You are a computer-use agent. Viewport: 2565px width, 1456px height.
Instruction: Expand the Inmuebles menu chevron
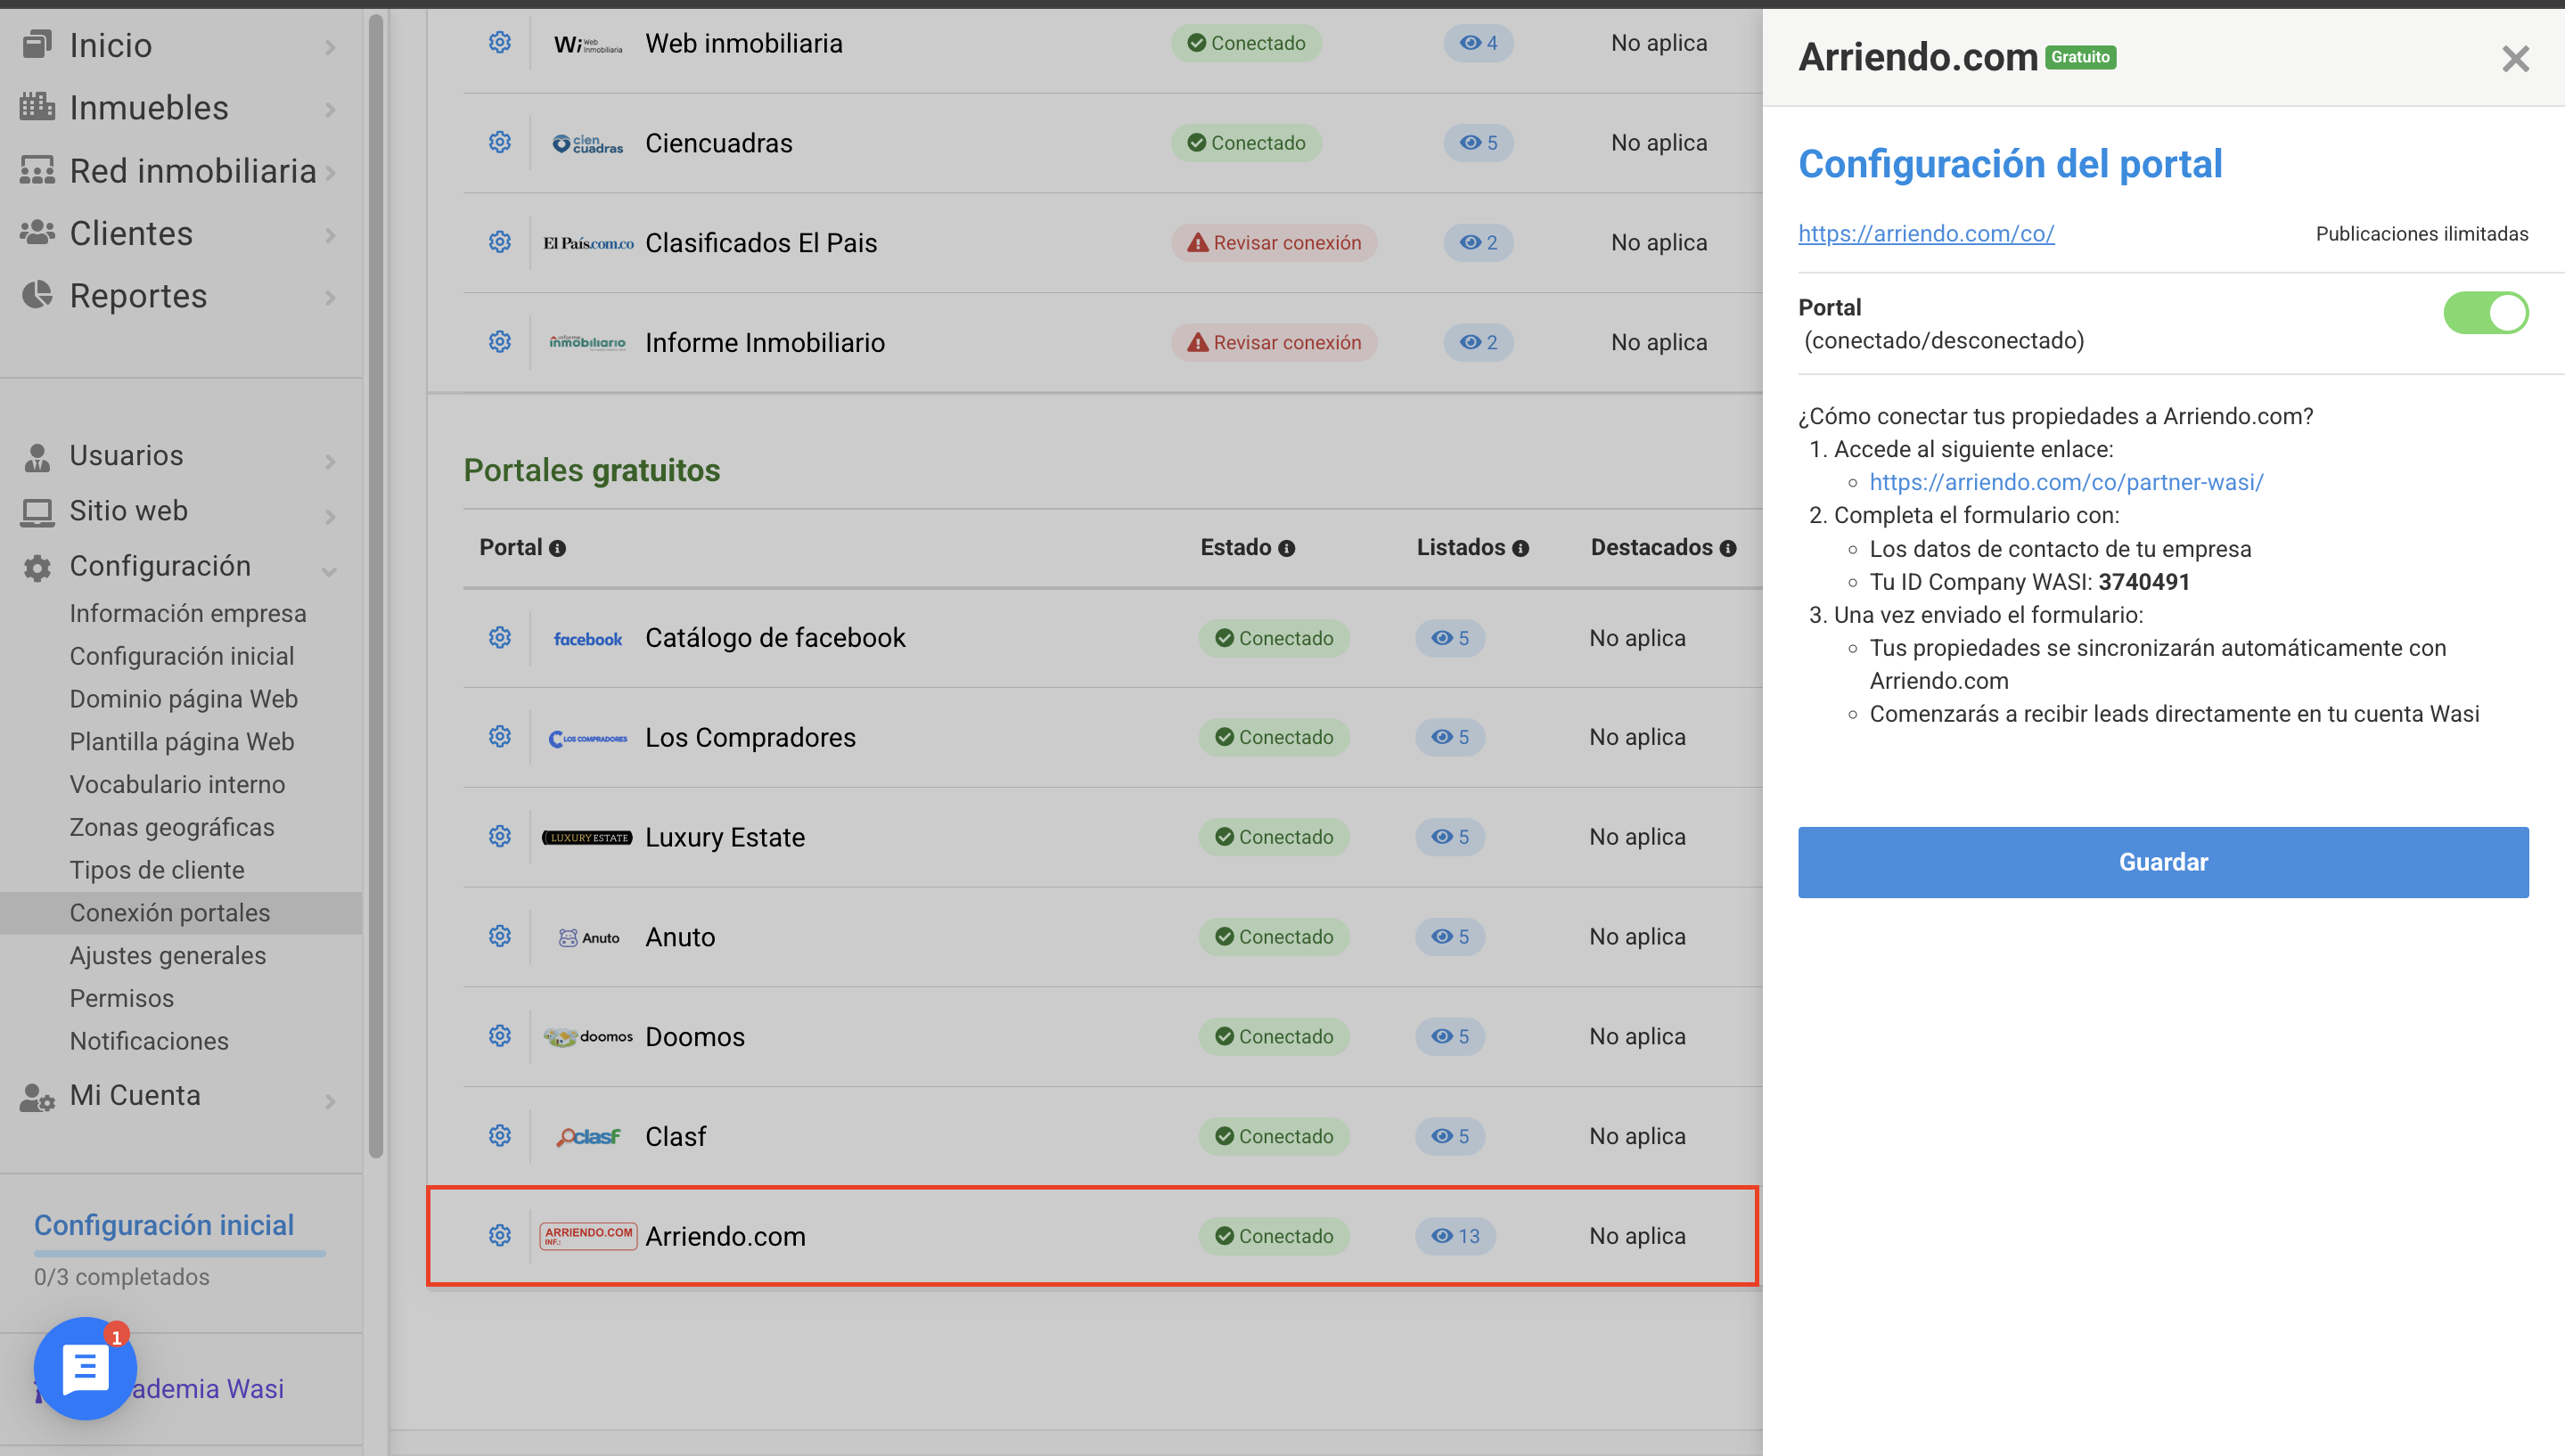click(330, 109)
